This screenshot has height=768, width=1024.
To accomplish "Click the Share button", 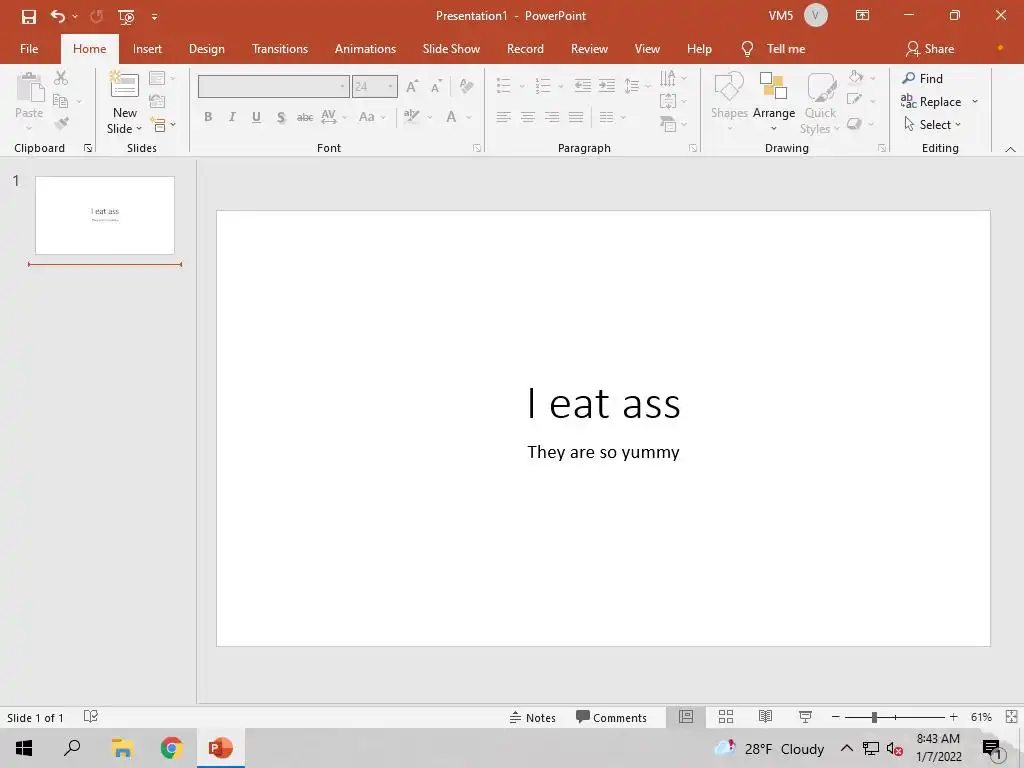I will point(929,49).
